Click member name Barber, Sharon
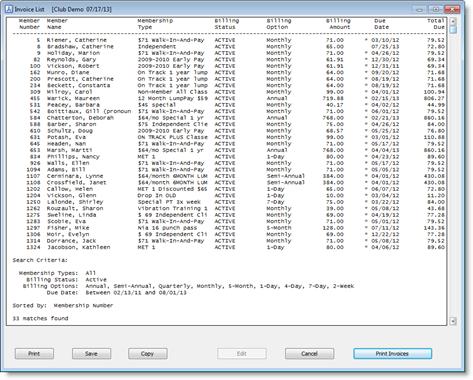The height and width of the screenshot is (380, 473). (x=71, y=124)
